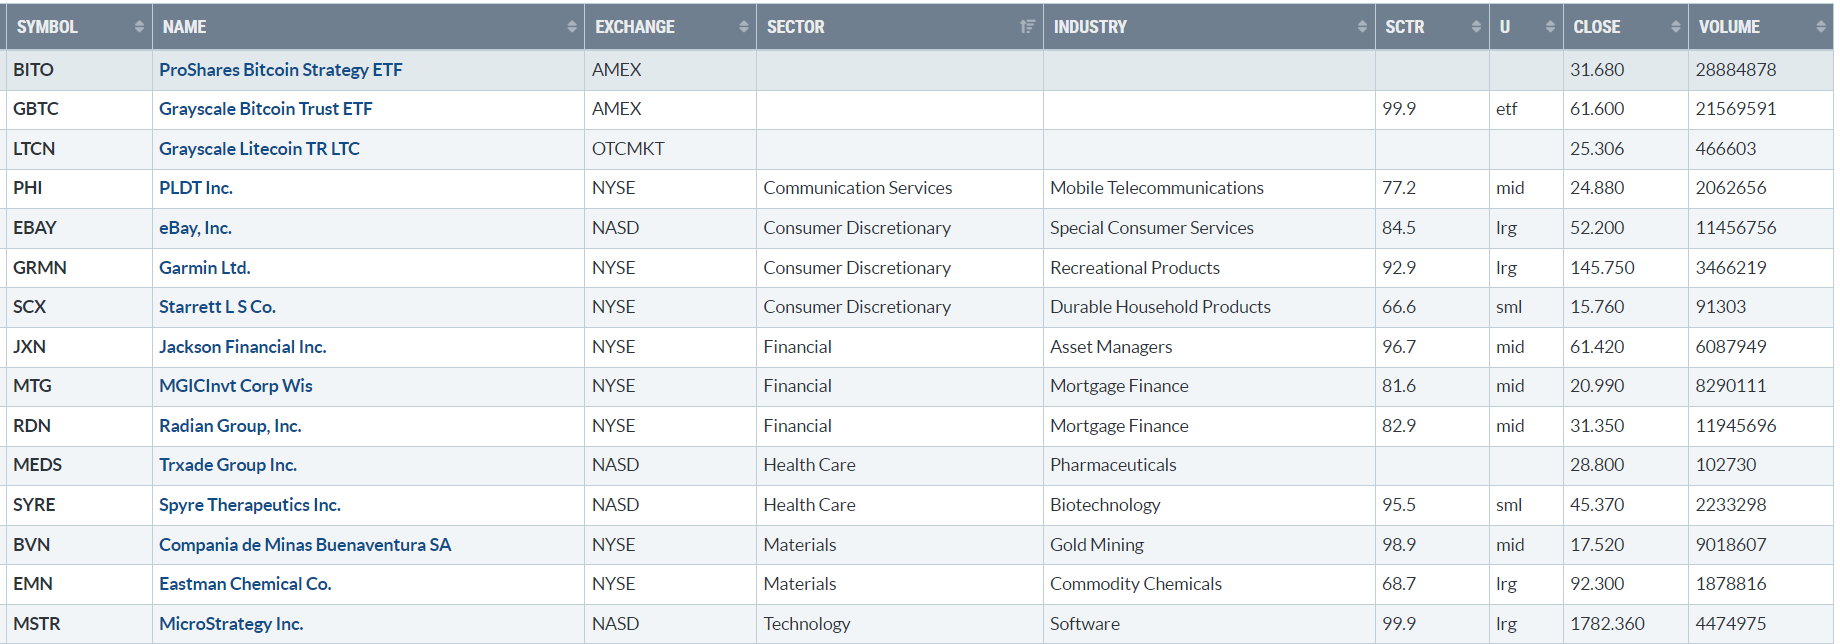Open the Compania de Minas Buenaventura SA link
Screen dimensions: 1840x644
[x=305, y=545]
